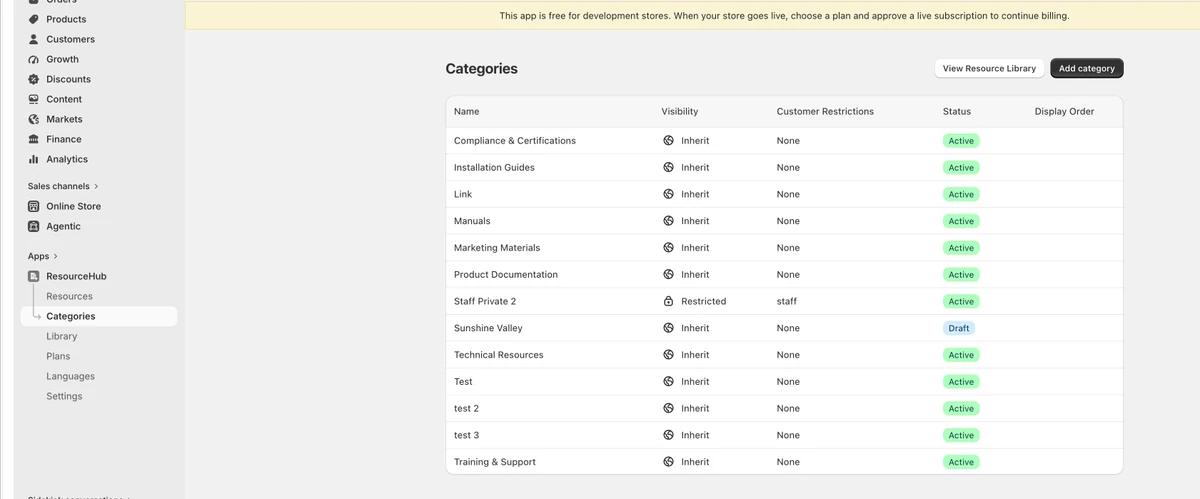Click globe icon in Training & Support row
Viewport: 1200px width, 499px height.
pos(668,462)
